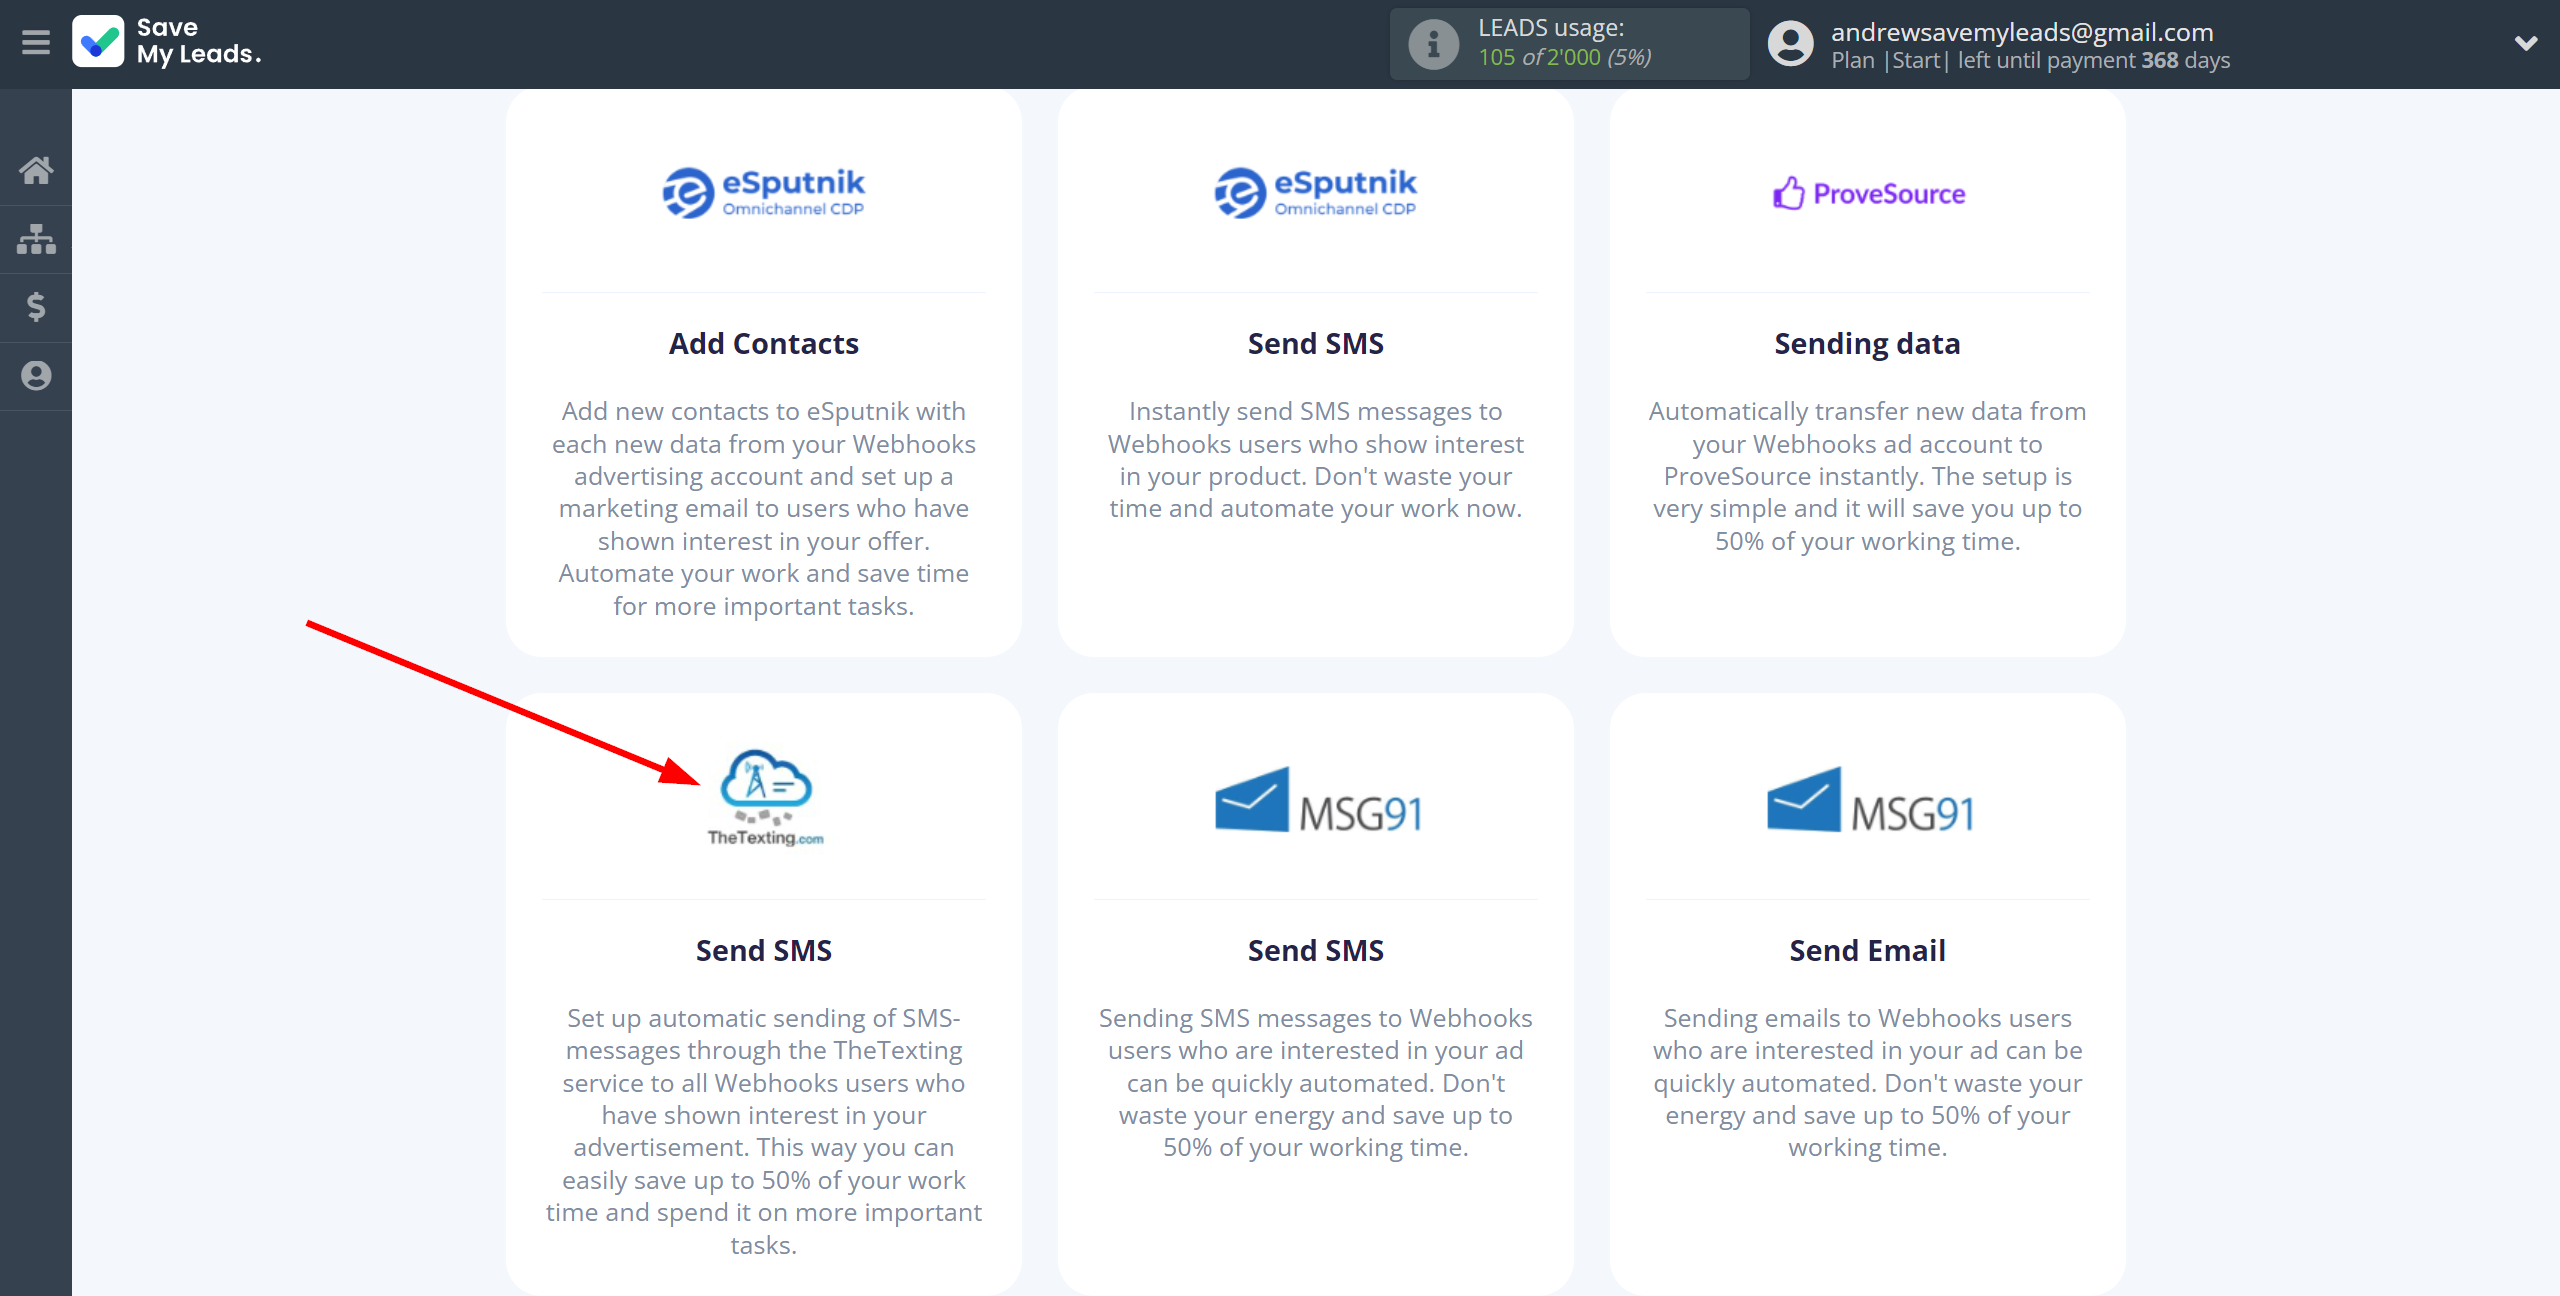Screen dimensions: 2560x1296
Task: Click the ProveSource logo
Action: tap(1868, 193)
